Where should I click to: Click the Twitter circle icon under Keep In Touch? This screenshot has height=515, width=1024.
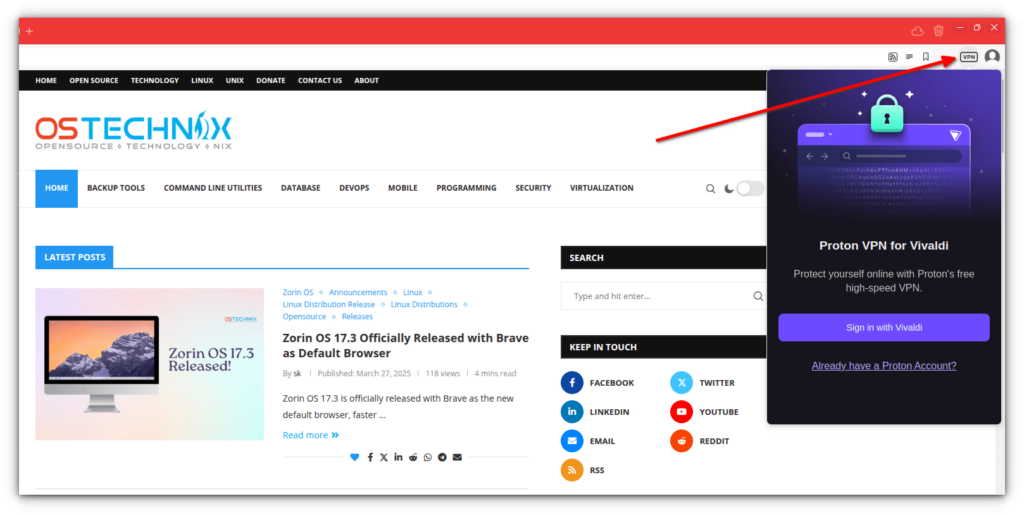(x=681, y=383)
